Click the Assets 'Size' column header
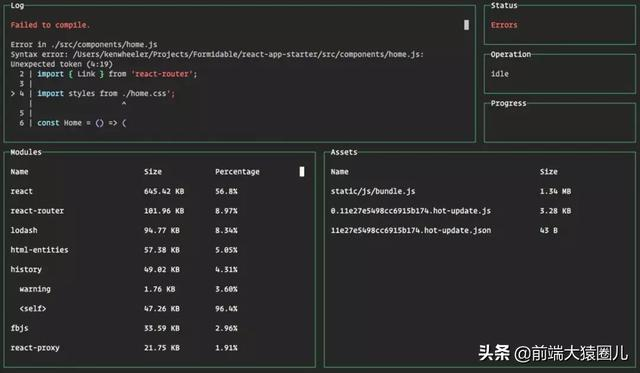The image size is (640, 373). 549,172
